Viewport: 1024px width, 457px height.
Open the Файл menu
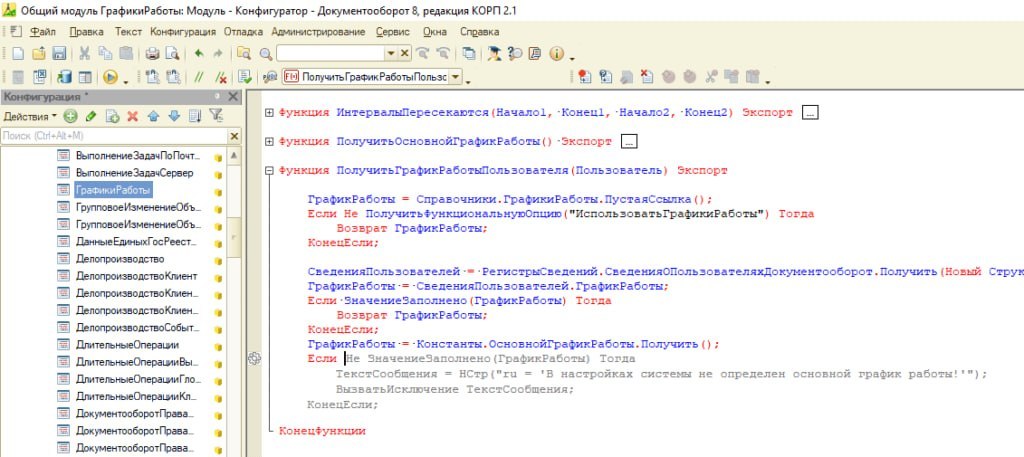coord(42,31)
